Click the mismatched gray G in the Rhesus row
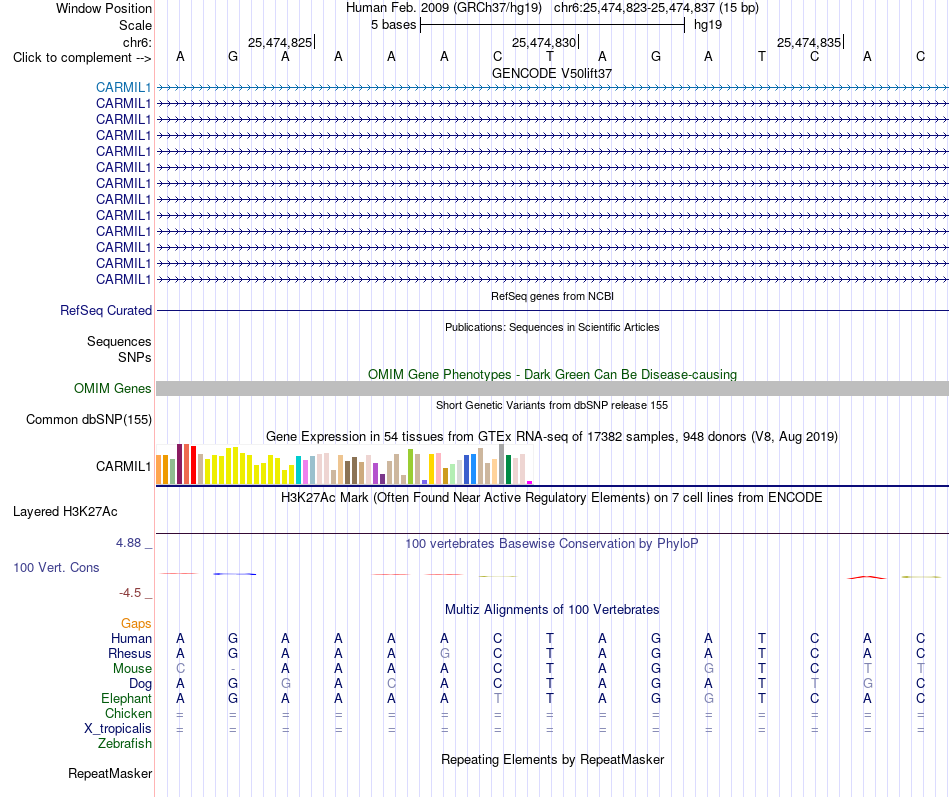The width and height of the screenshot is (950, 797). 445,653
